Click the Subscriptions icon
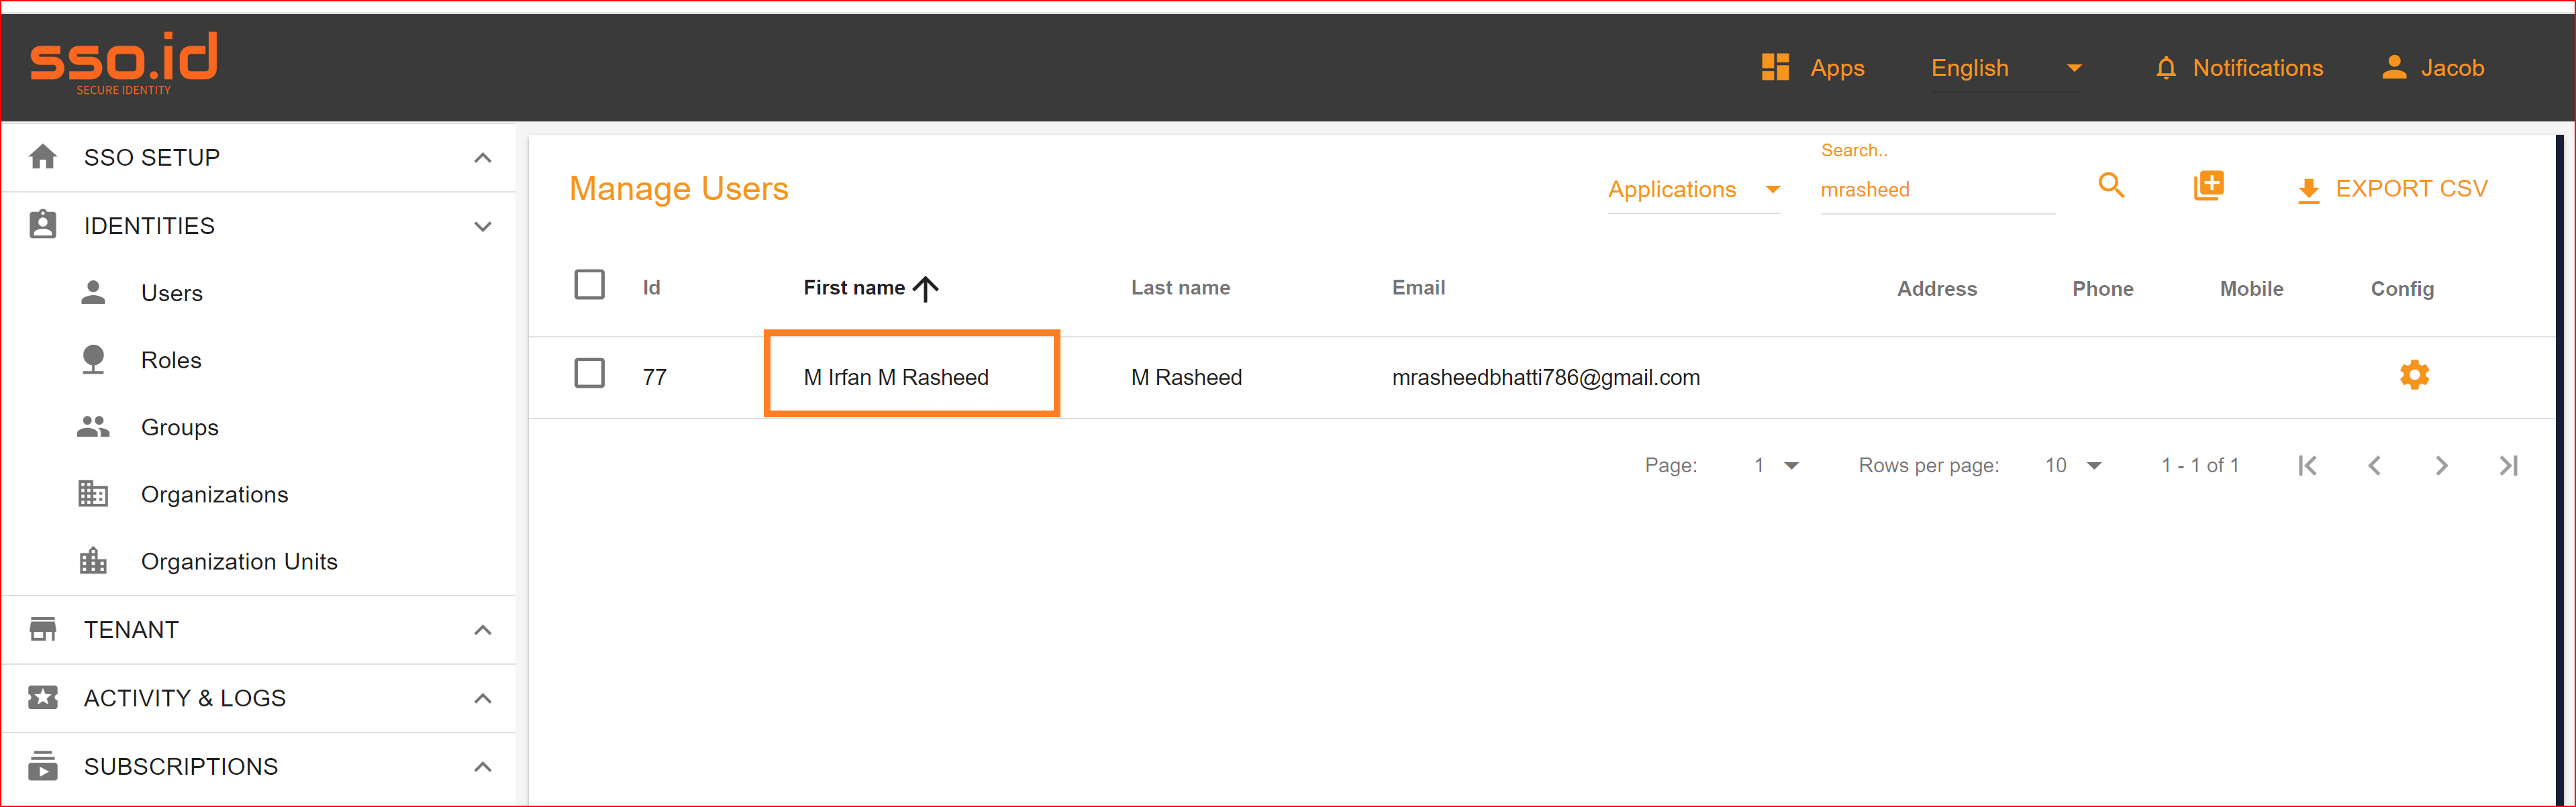This screenshot has height=807, width=2576. pos(43,765)
